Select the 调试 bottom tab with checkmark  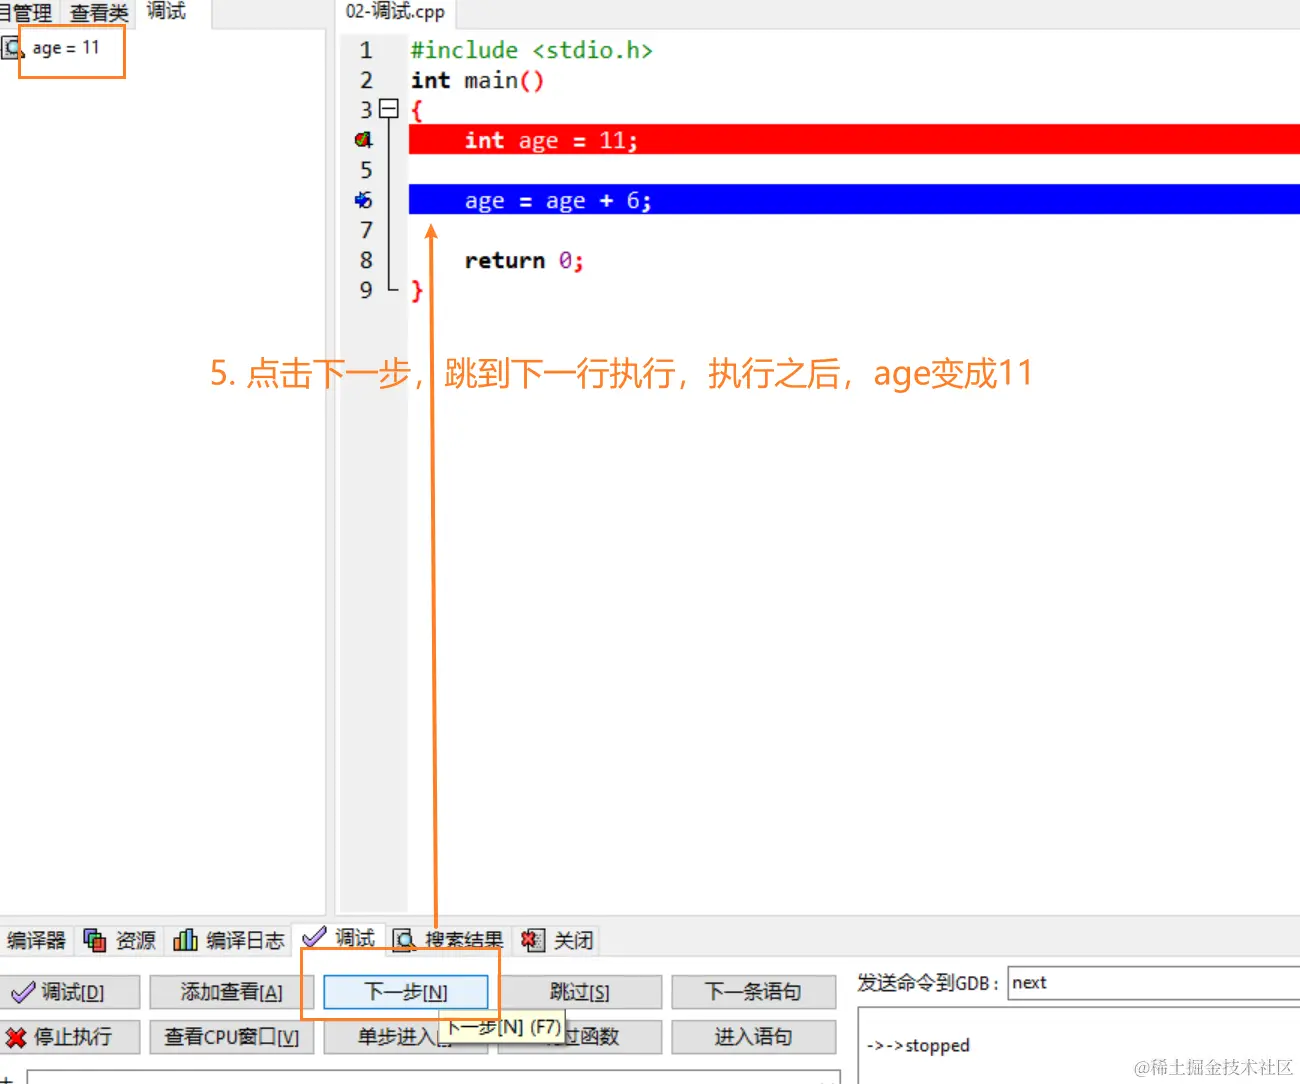pyautogui.click(x=339, y=938)
